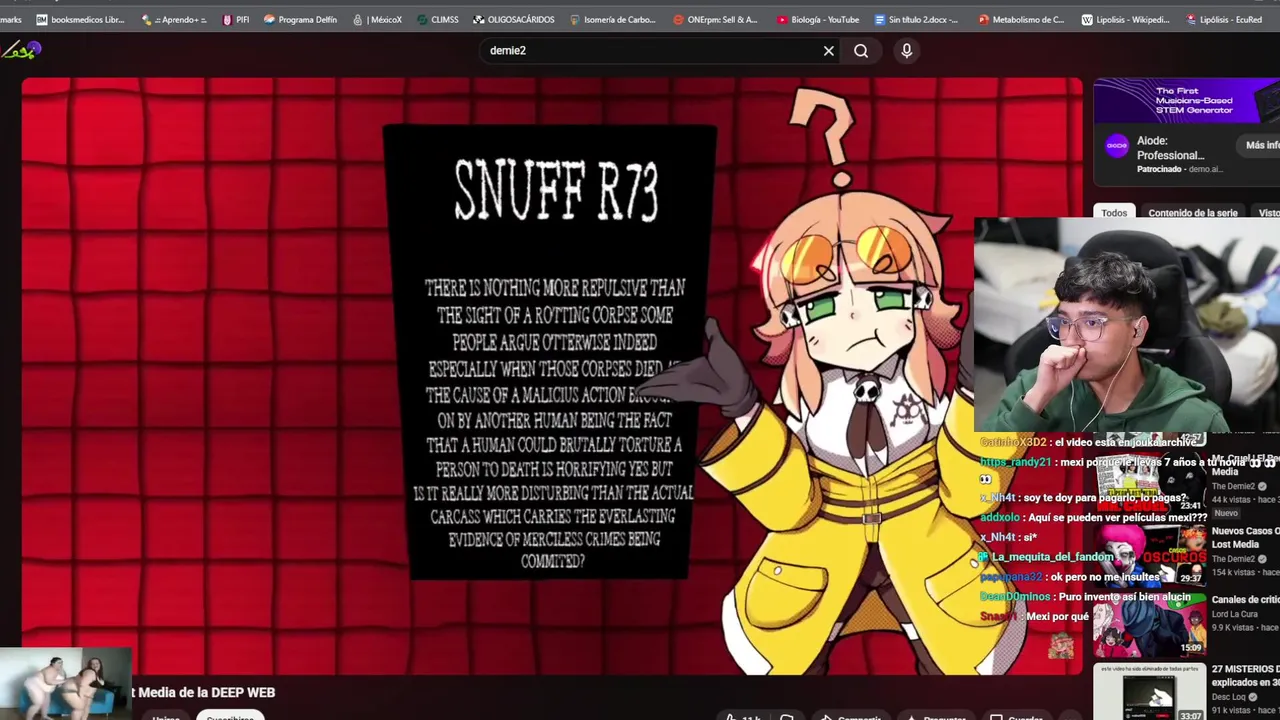Open the Sin título 2.docx bookmark
The image size is (1280, 720).
916,19
